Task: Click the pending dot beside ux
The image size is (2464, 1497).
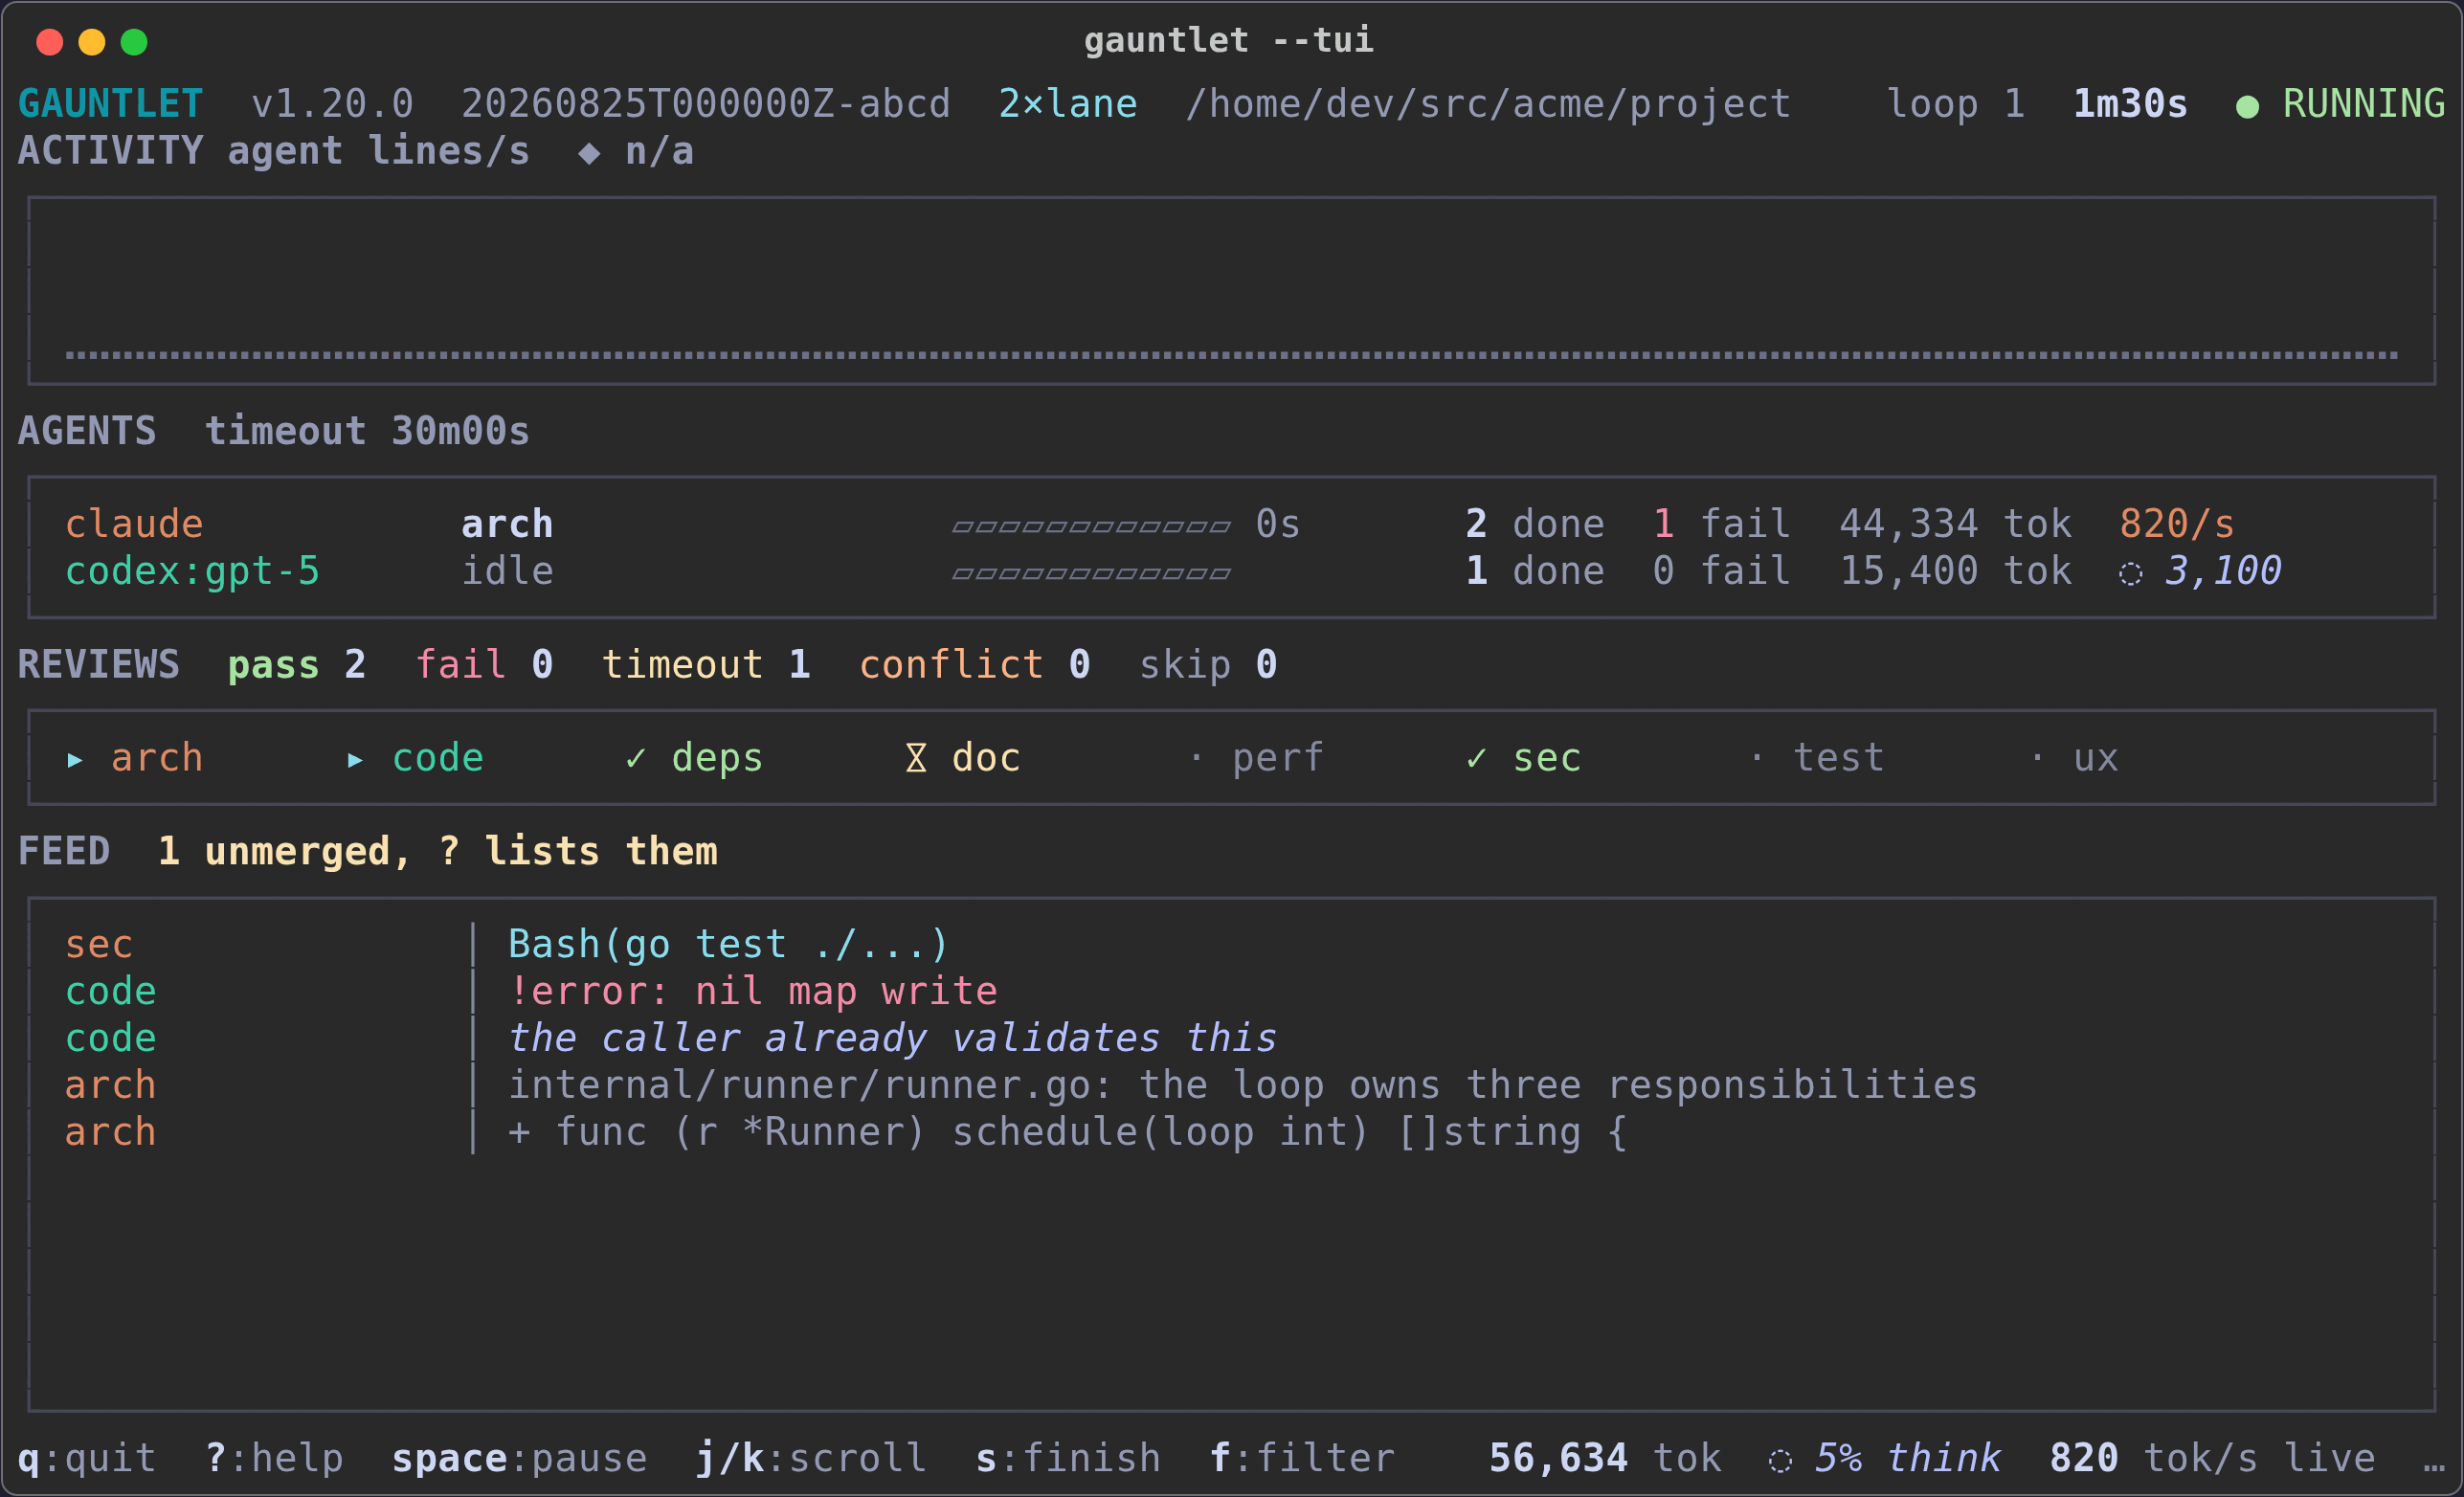Action: tap(2037, 758)
